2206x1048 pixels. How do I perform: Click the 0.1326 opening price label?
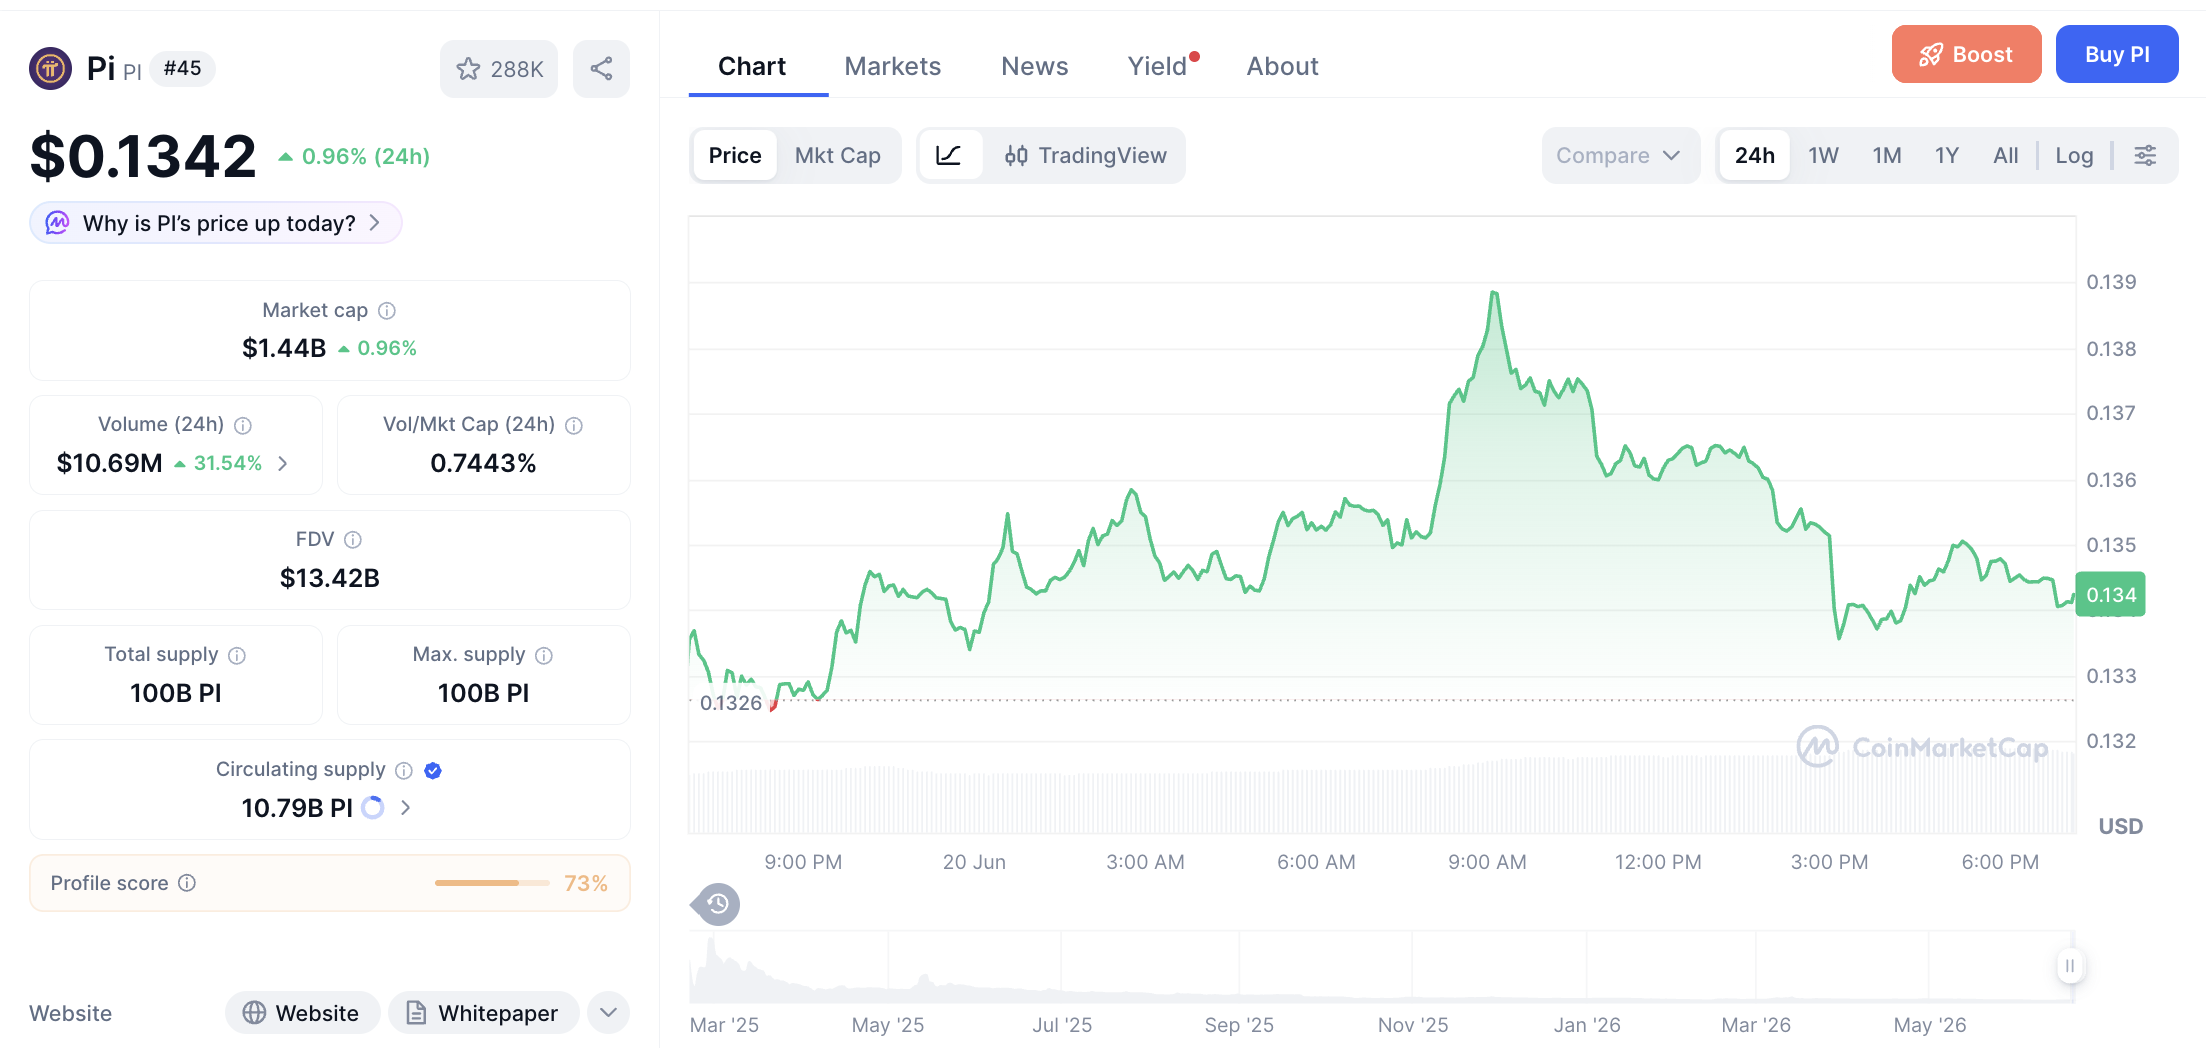(731, 703)
